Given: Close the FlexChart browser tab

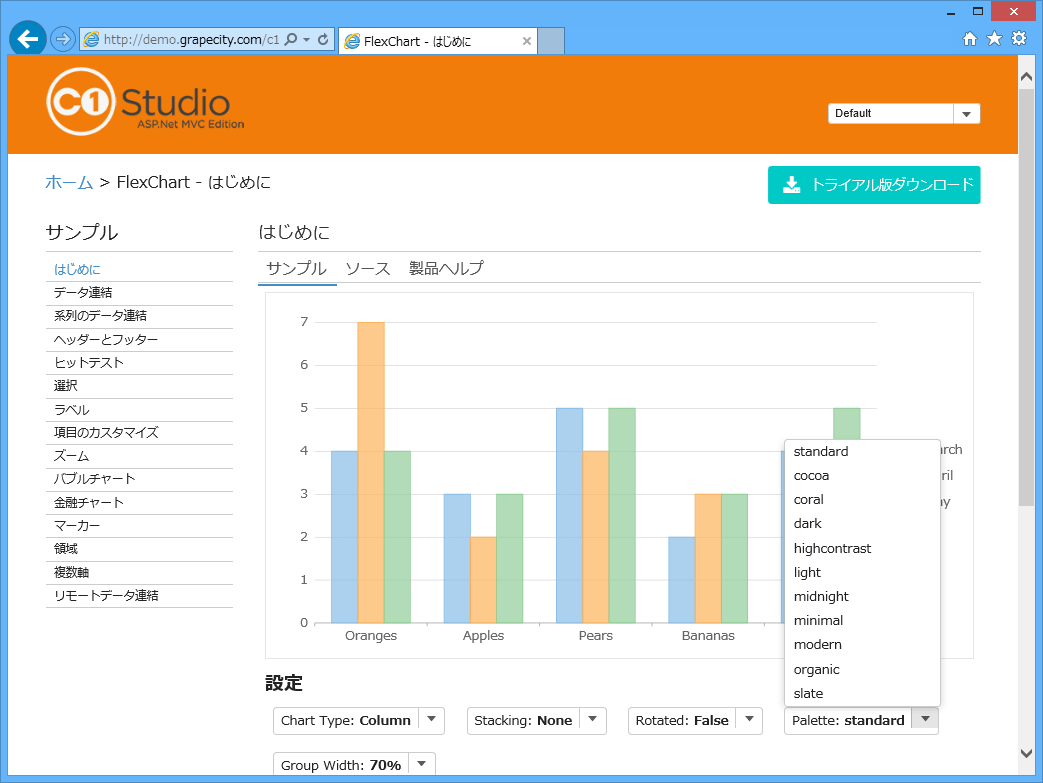Looking at the screenshot, I should tap(526, 41).
